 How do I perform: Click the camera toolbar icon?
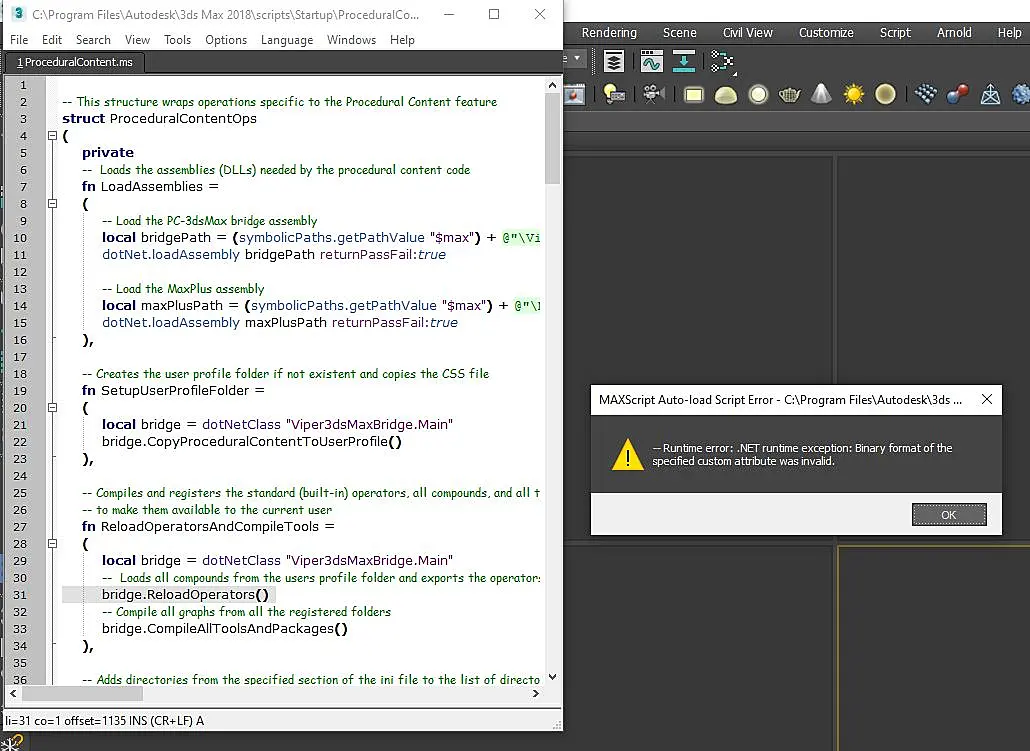pos(653,95)
